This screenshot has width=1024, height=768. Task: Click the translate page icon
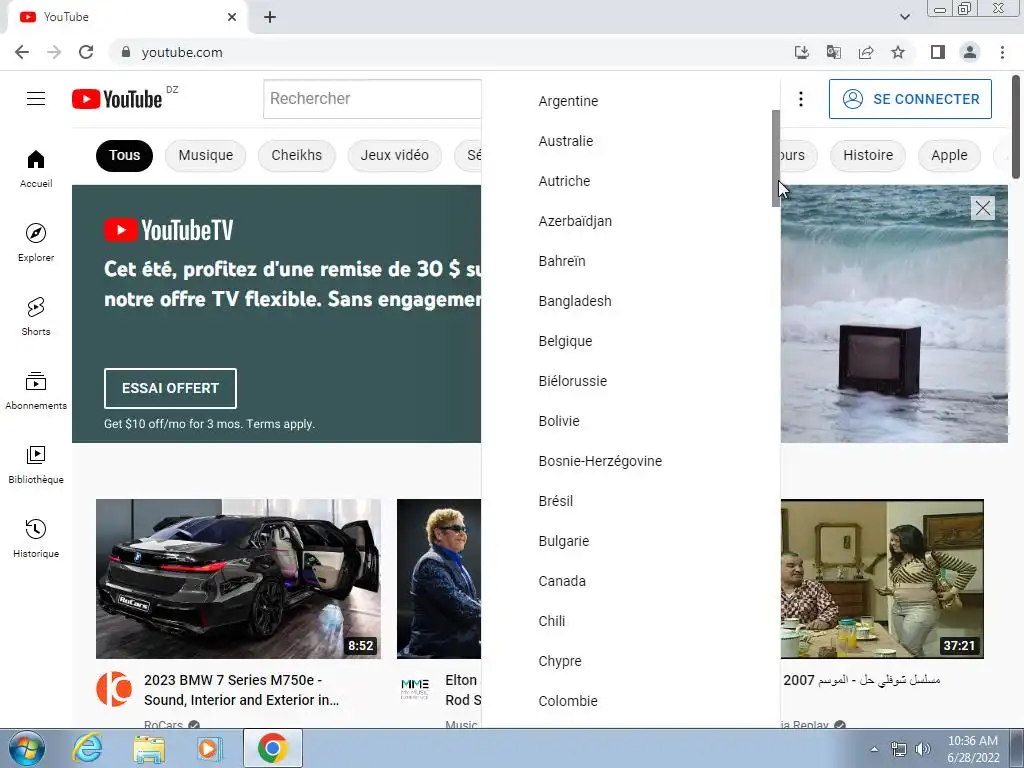pos(834,52)
